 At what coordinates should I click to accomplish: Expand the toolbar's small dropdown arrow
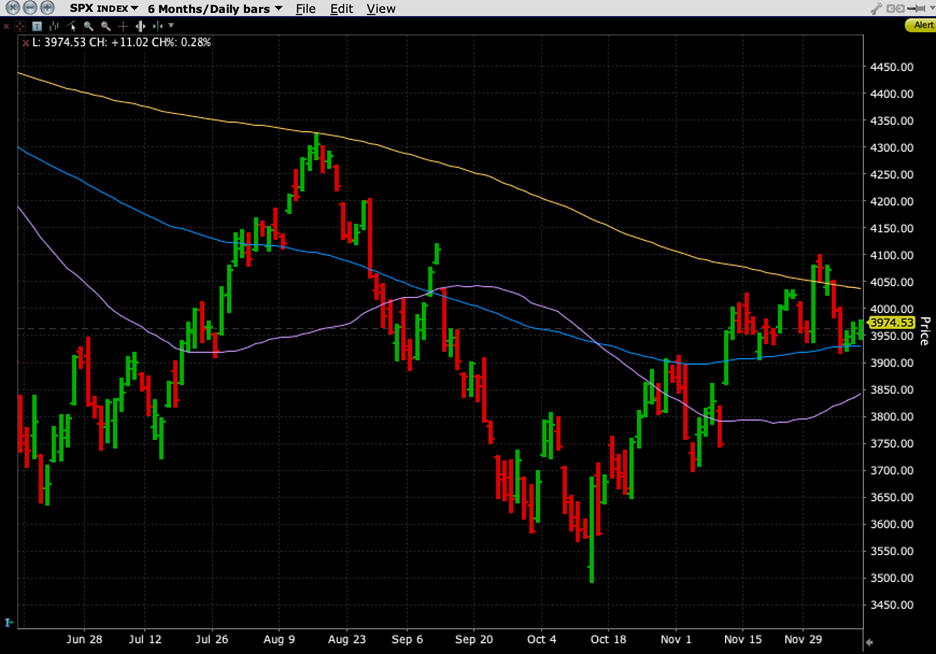171,26
